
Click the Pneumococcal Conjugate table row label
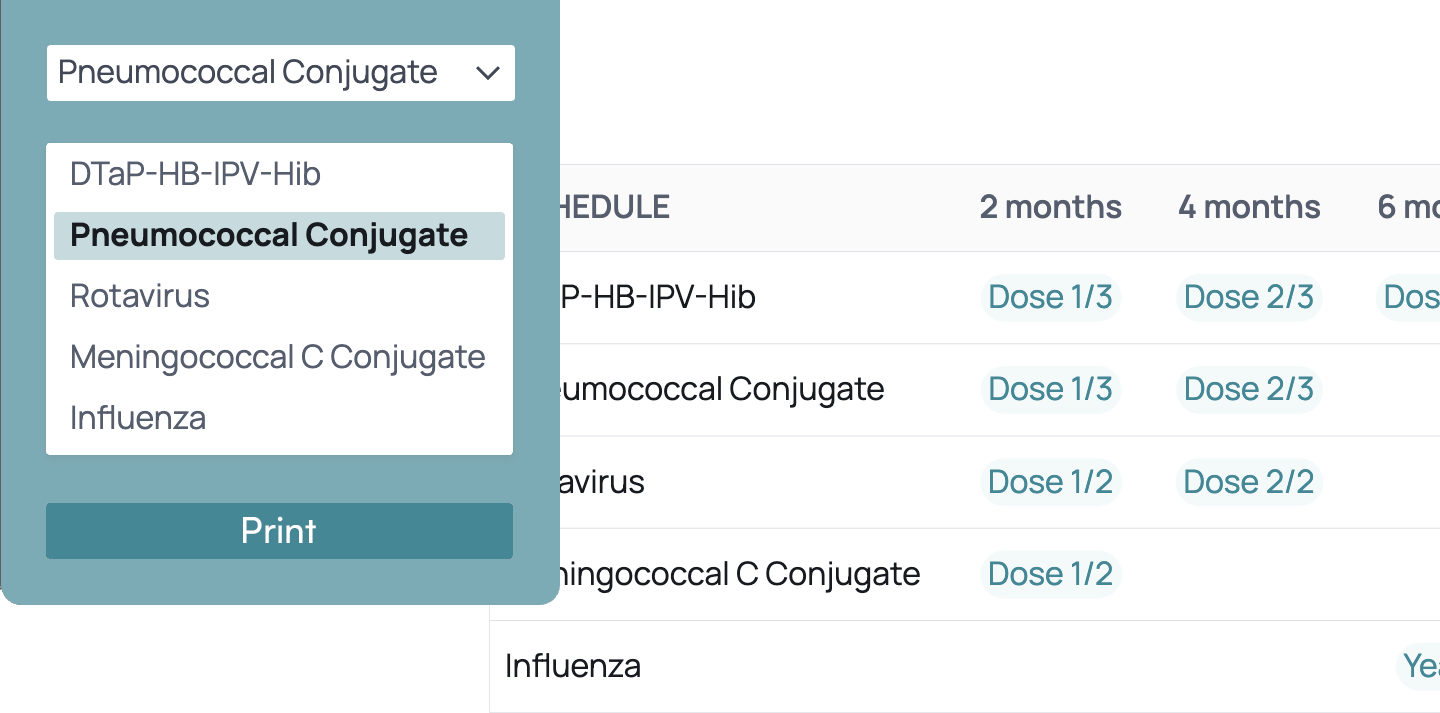[x=722, y=389]
